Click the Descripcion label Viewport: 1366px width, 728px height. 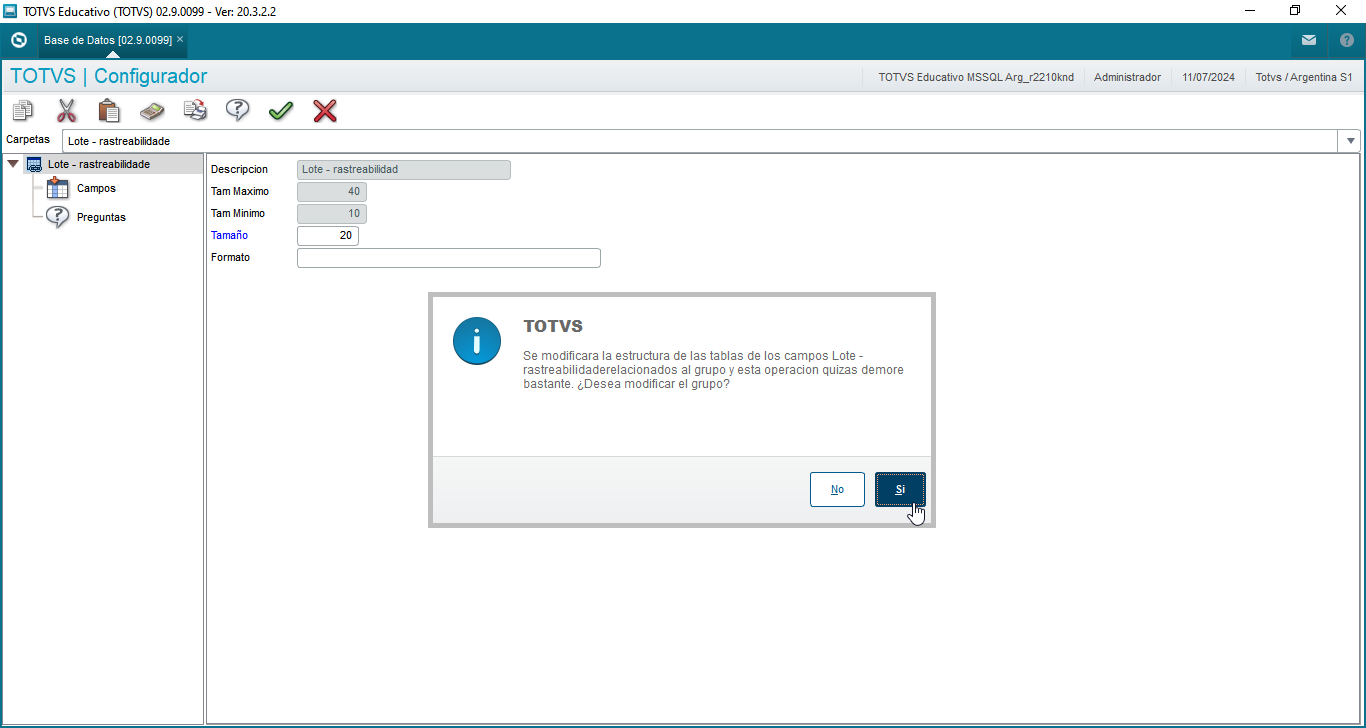(239, 170)
